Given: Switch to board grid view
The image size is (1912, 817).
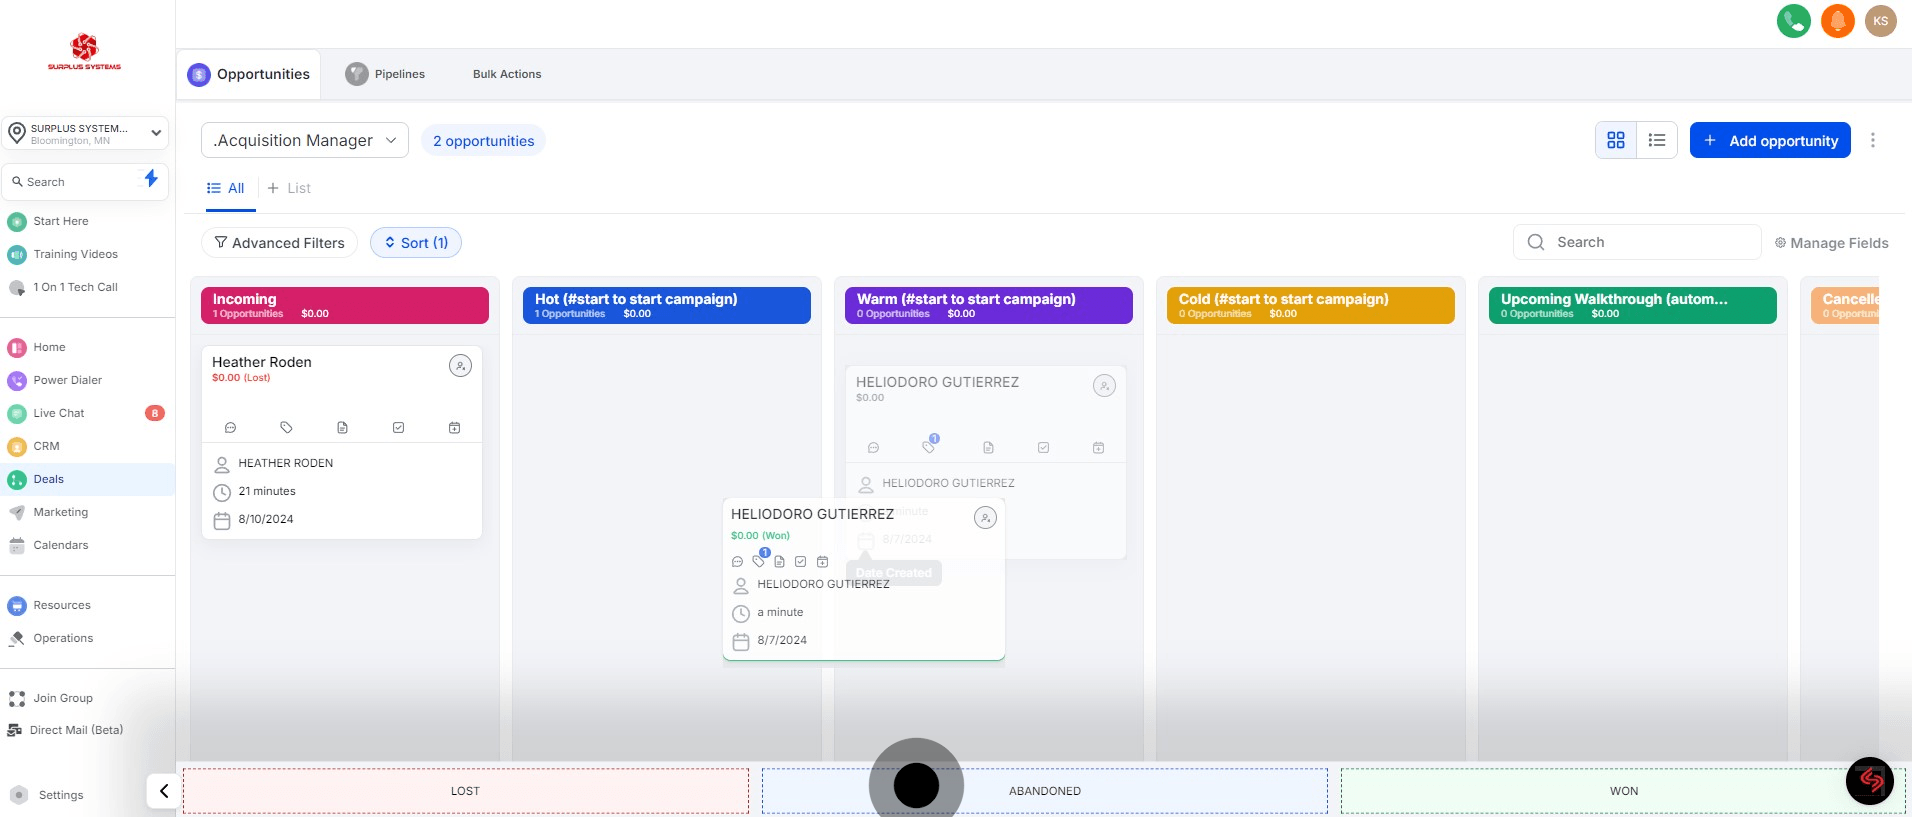Looking at the screenshot, I should 1615,141.
